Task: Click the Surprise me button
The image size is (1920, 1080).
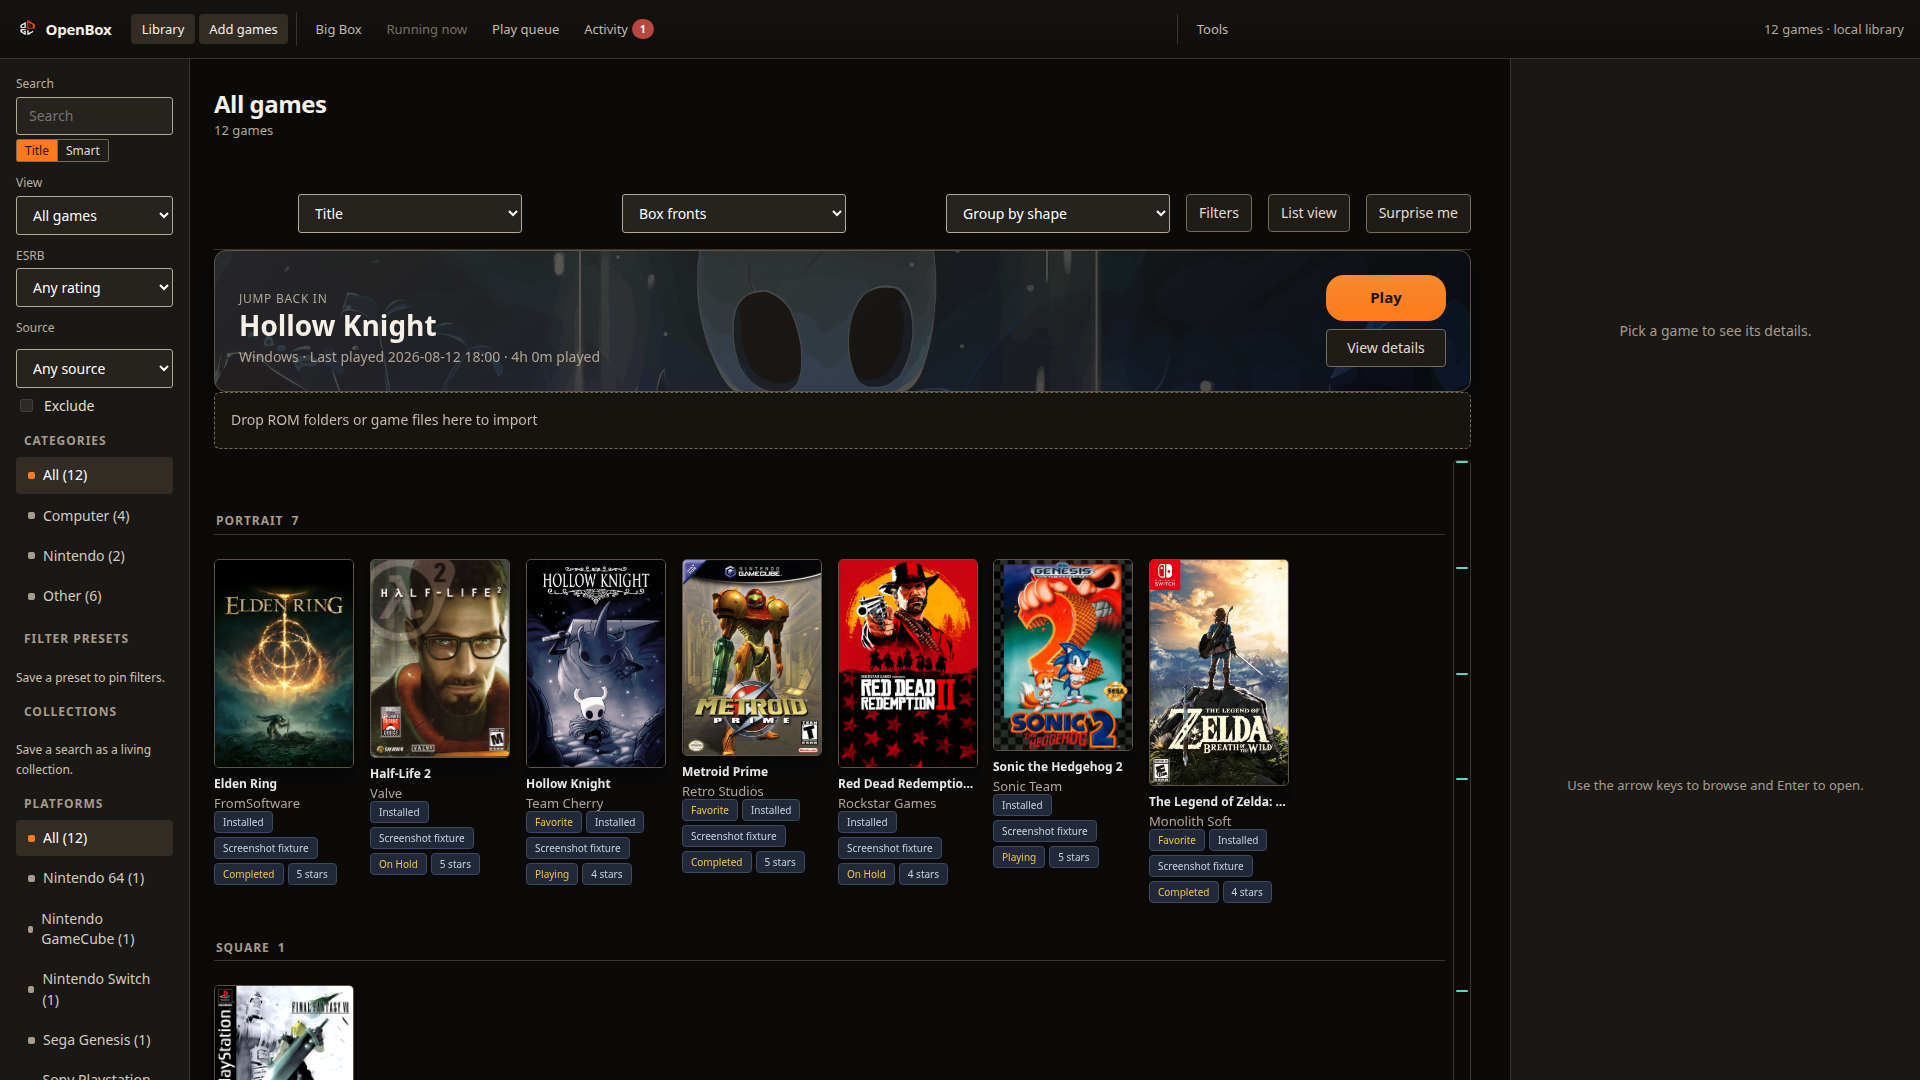Action: pyautogui.click(x=1418, y=213)
